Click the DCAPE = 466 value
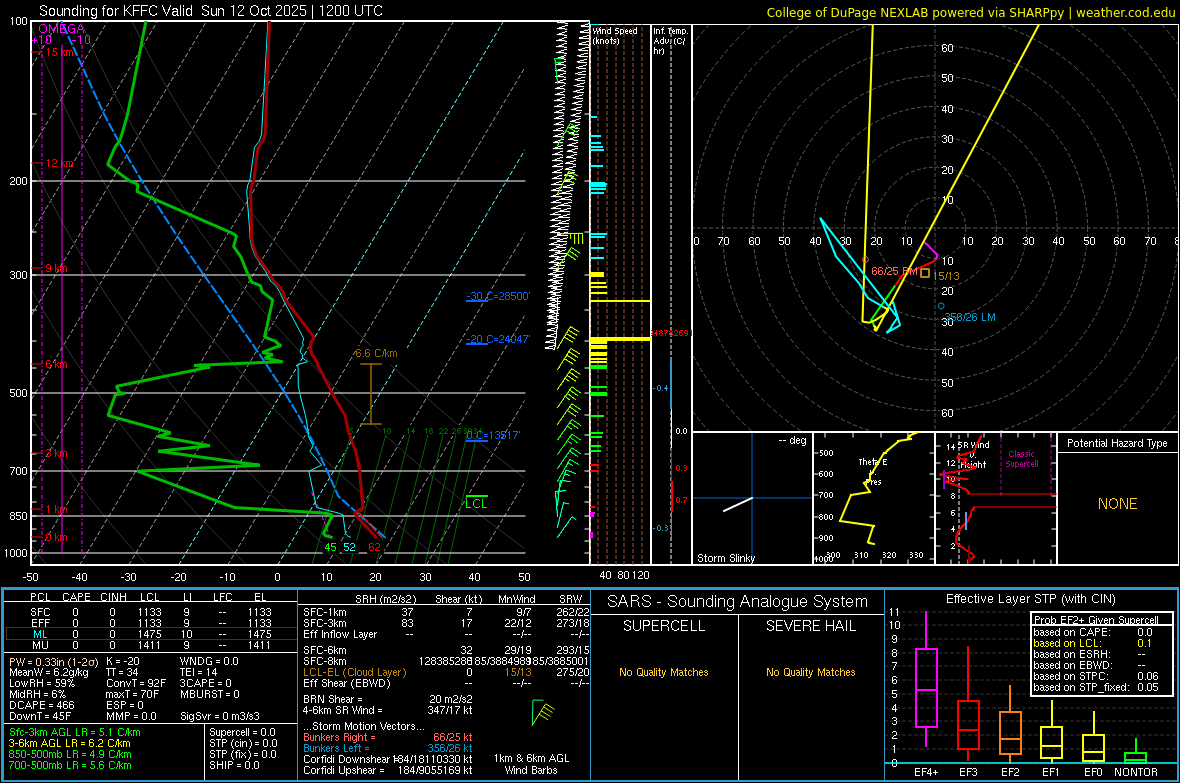This screenshot has width=1180, height=783. (42, 705)
